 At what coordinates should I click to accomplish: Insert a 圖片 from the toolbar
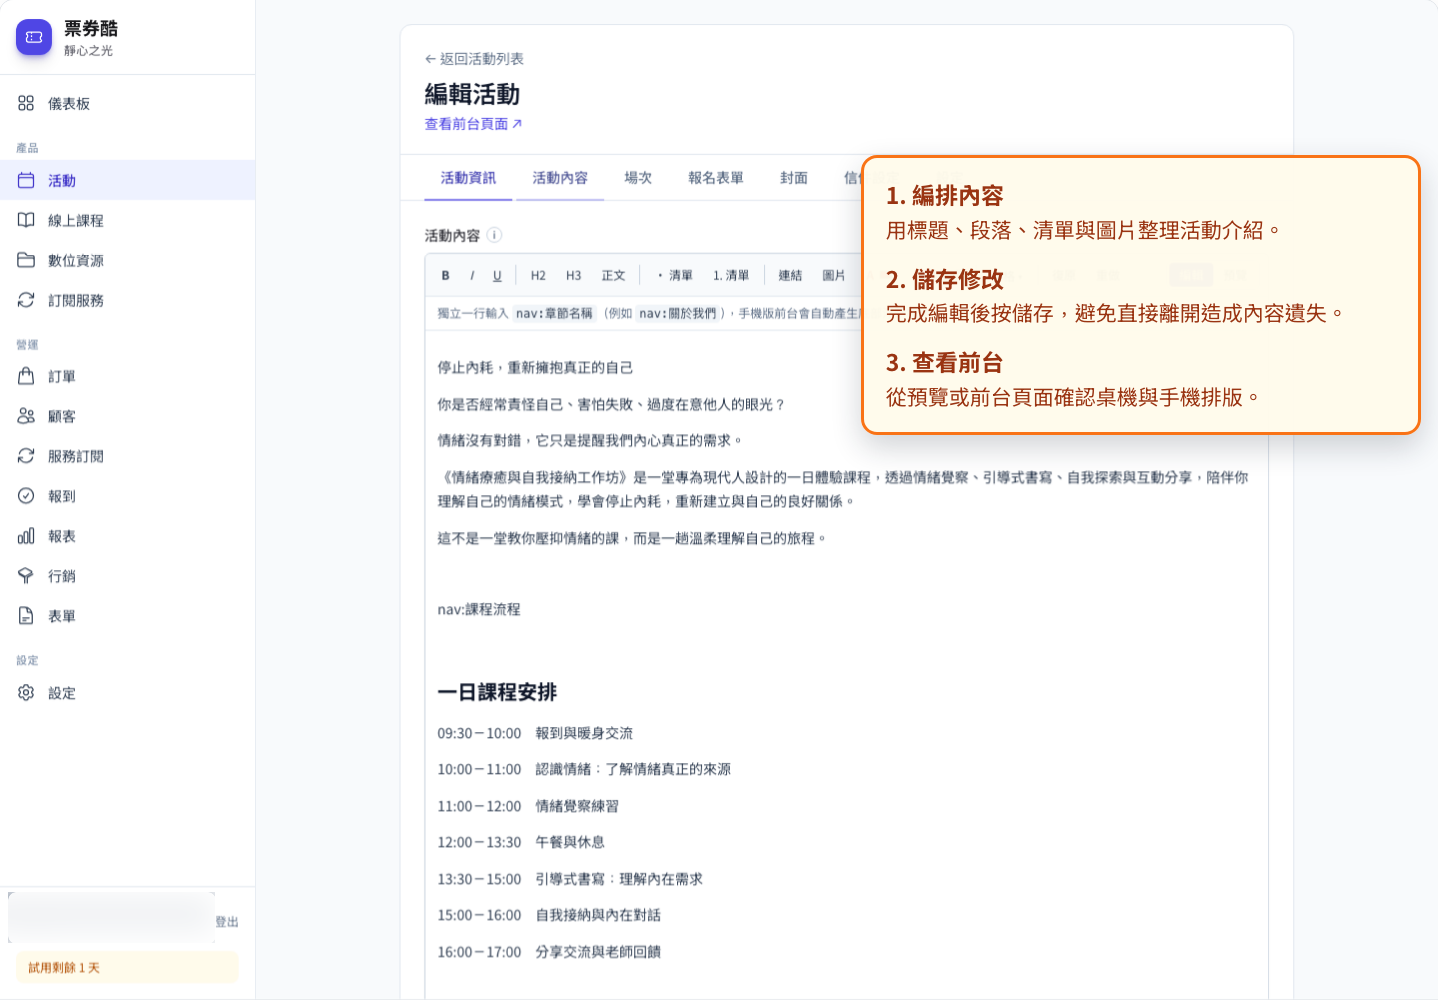834,275
